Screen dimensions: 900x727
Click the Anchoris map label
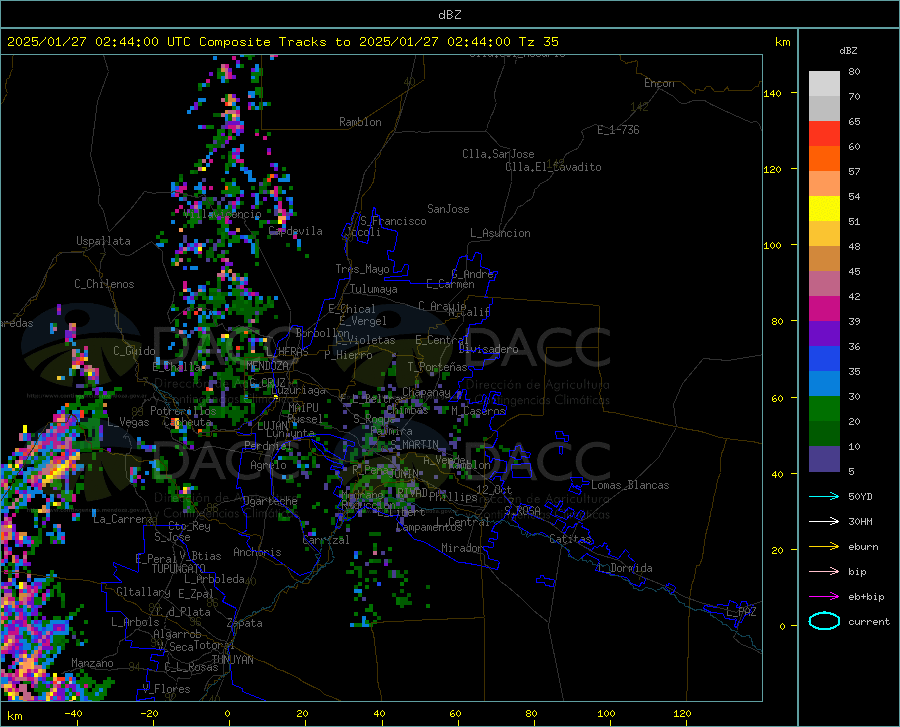tap(257, 552)
